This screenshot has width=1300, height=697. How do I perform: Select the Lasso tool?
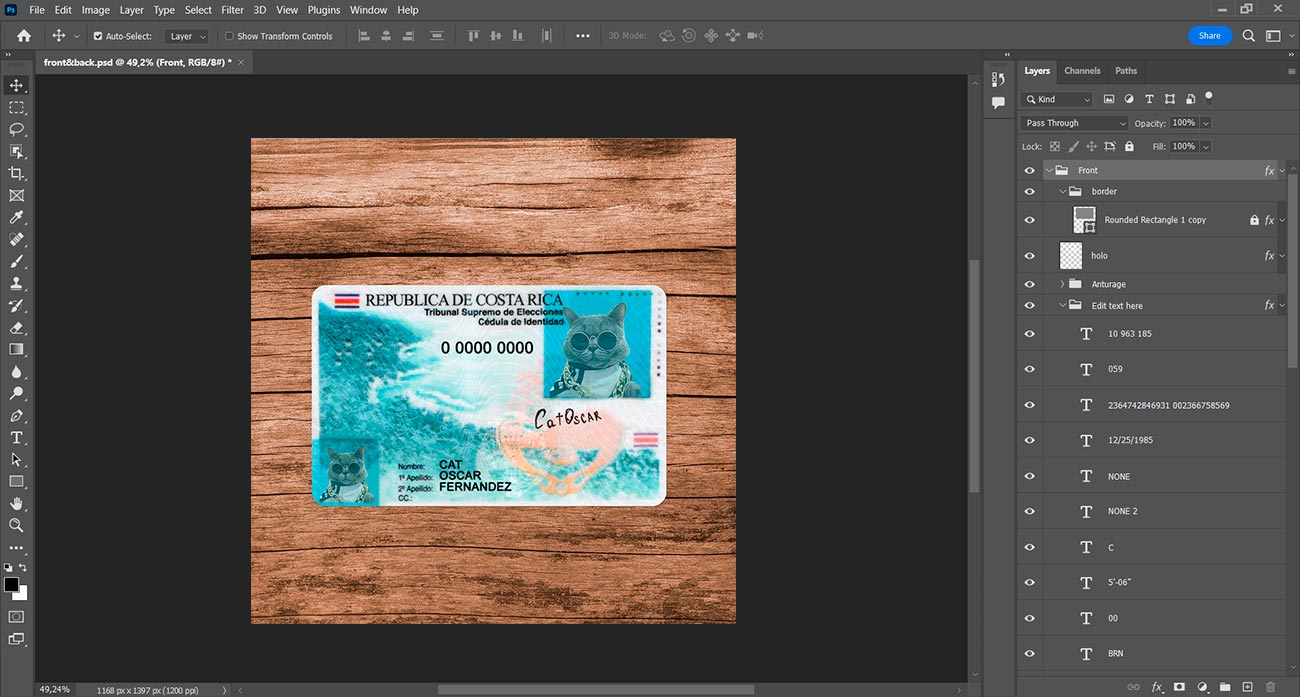[16, 129]
